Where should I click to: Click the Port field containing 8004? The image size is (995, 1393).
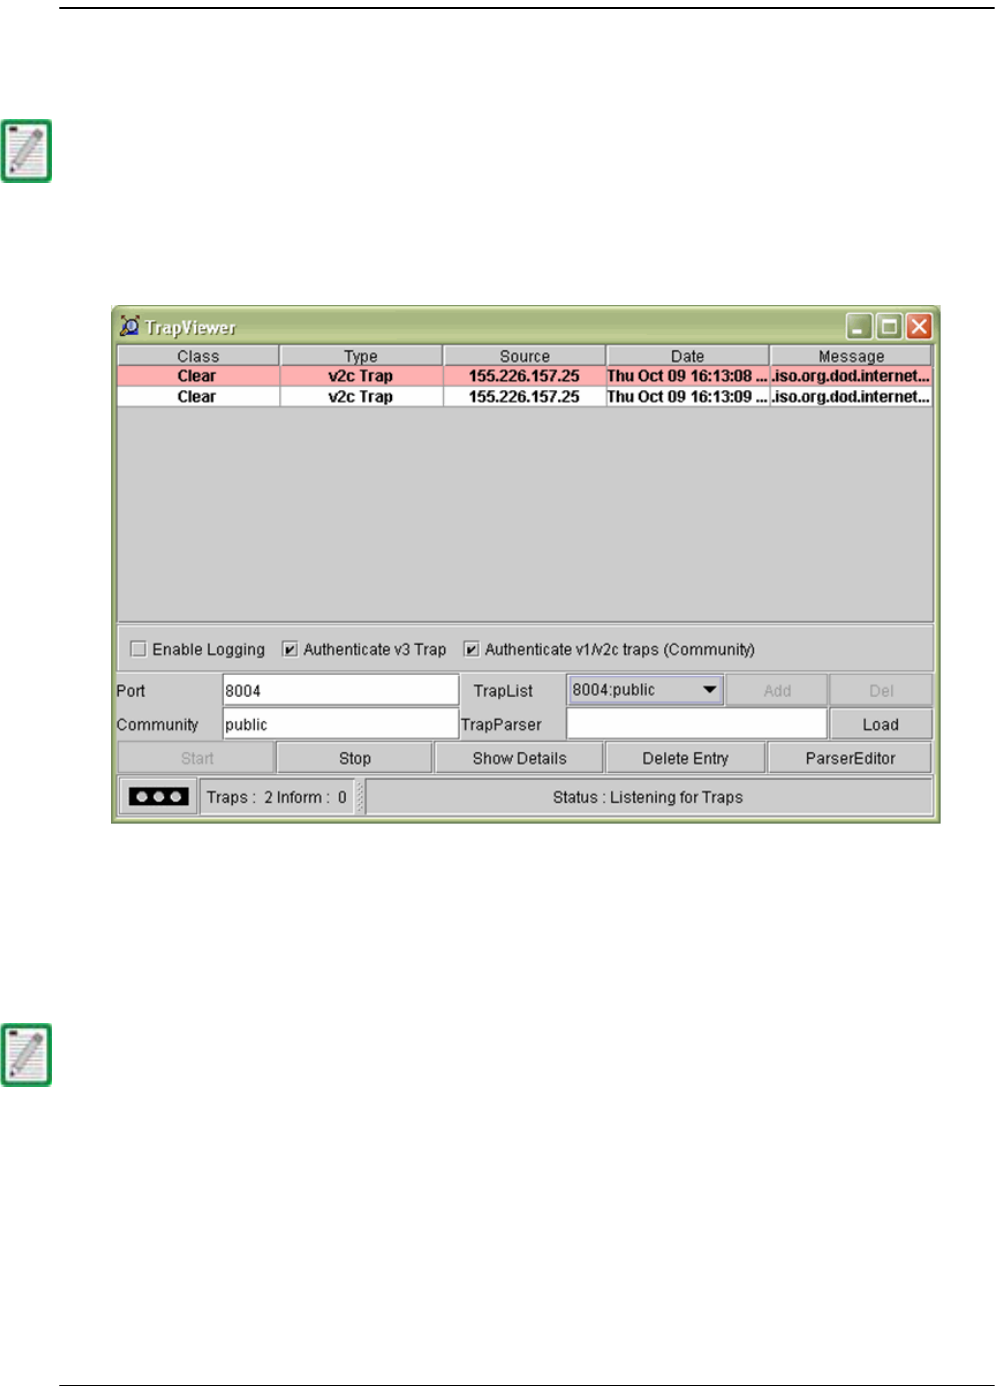[x=340, y=690]
